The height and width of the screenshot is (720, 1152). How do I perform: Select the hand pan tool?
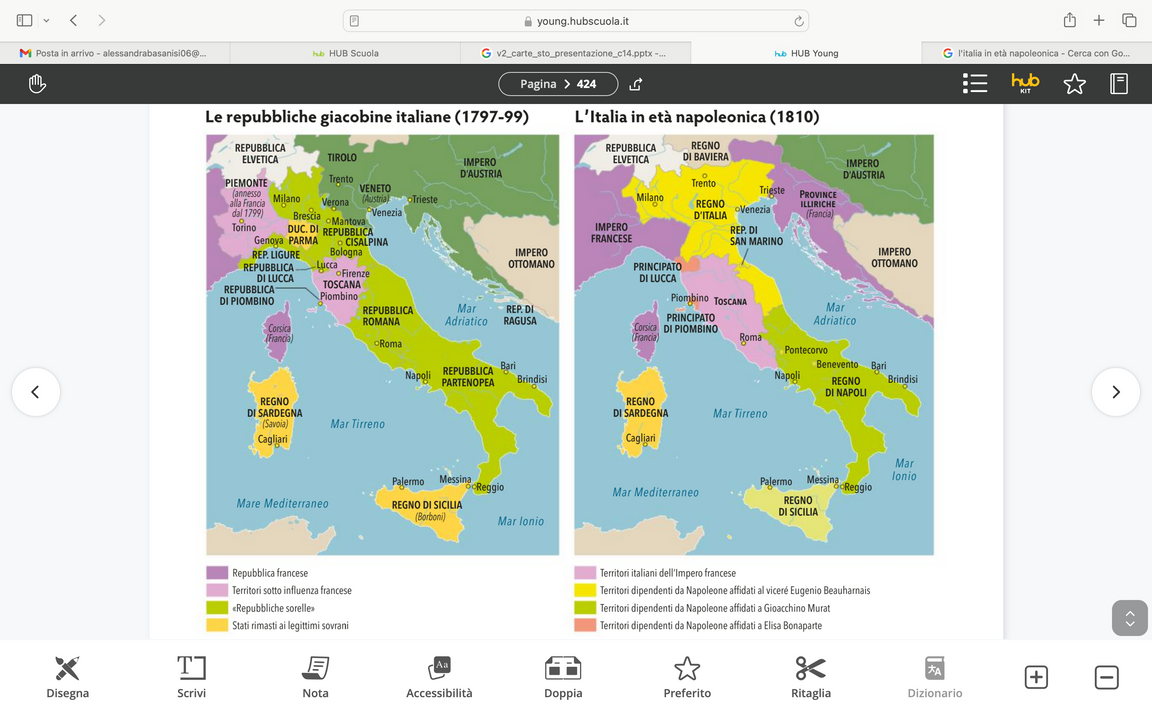37,84
